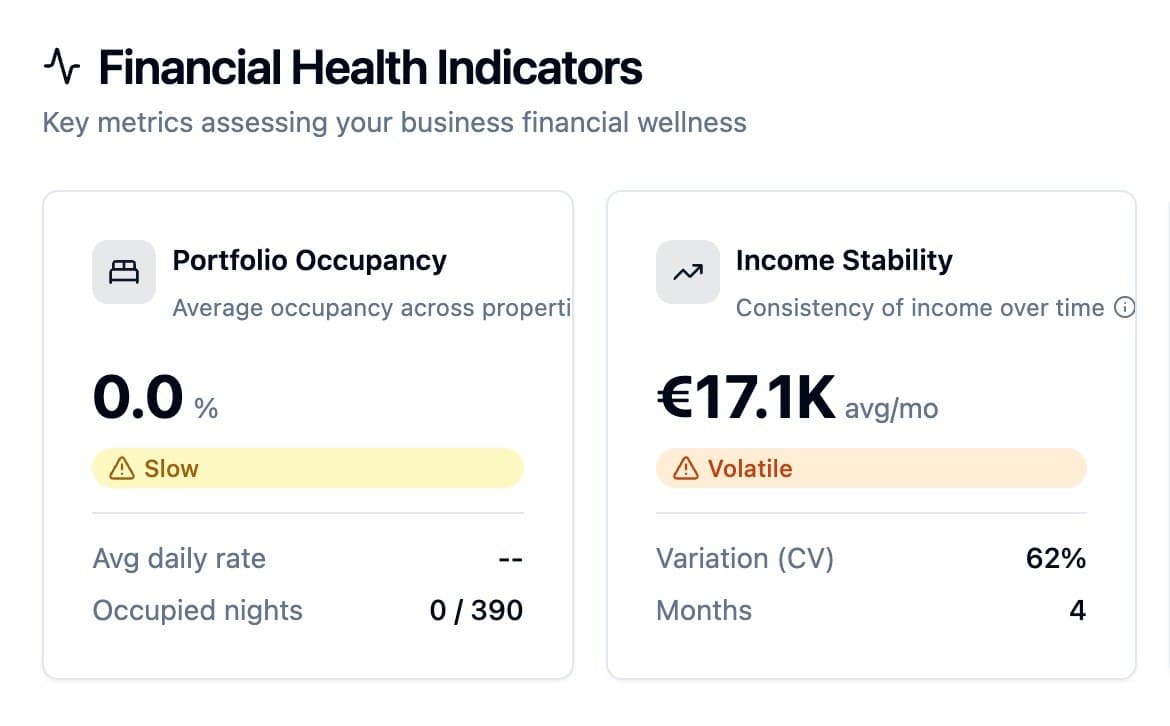Click the Average occupancy across properties subtitle
The width and height of the screenshot is (1170, 726).
point(370,308)
